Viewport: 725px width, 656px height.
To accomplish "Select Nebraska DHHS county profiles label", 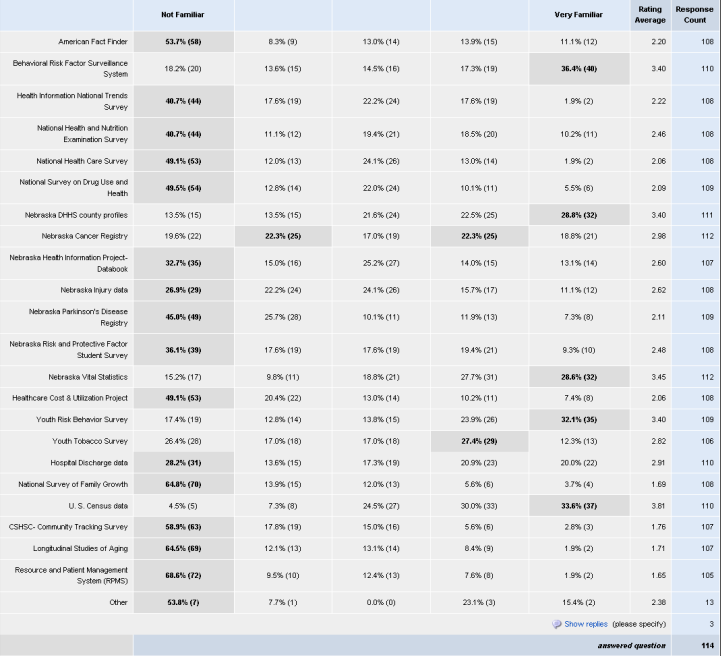I will 76,215.
